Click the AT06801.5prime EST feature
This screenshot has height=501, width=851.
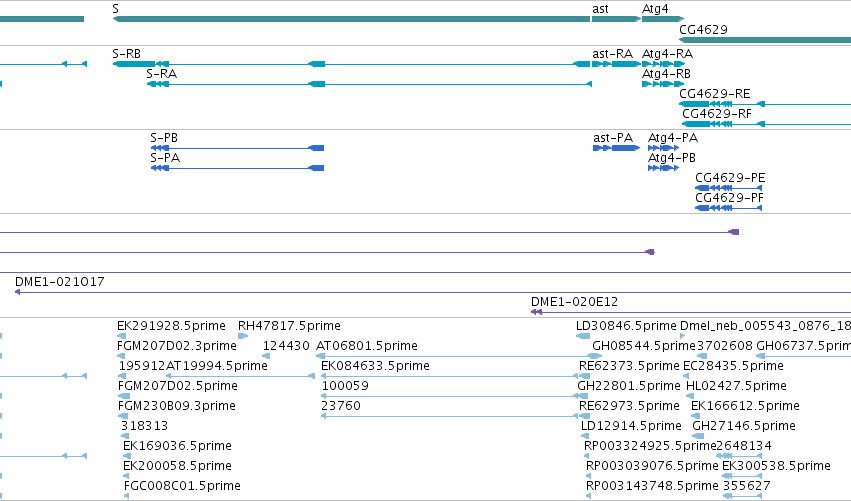[459, 356]
